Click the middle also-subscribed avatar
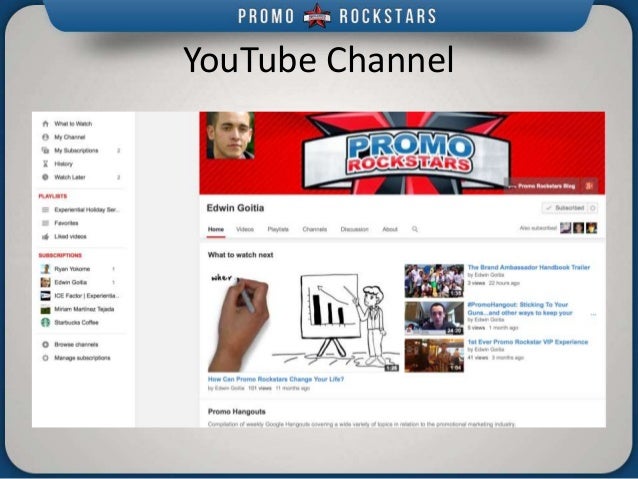638x479 pixels. point(578,228)
